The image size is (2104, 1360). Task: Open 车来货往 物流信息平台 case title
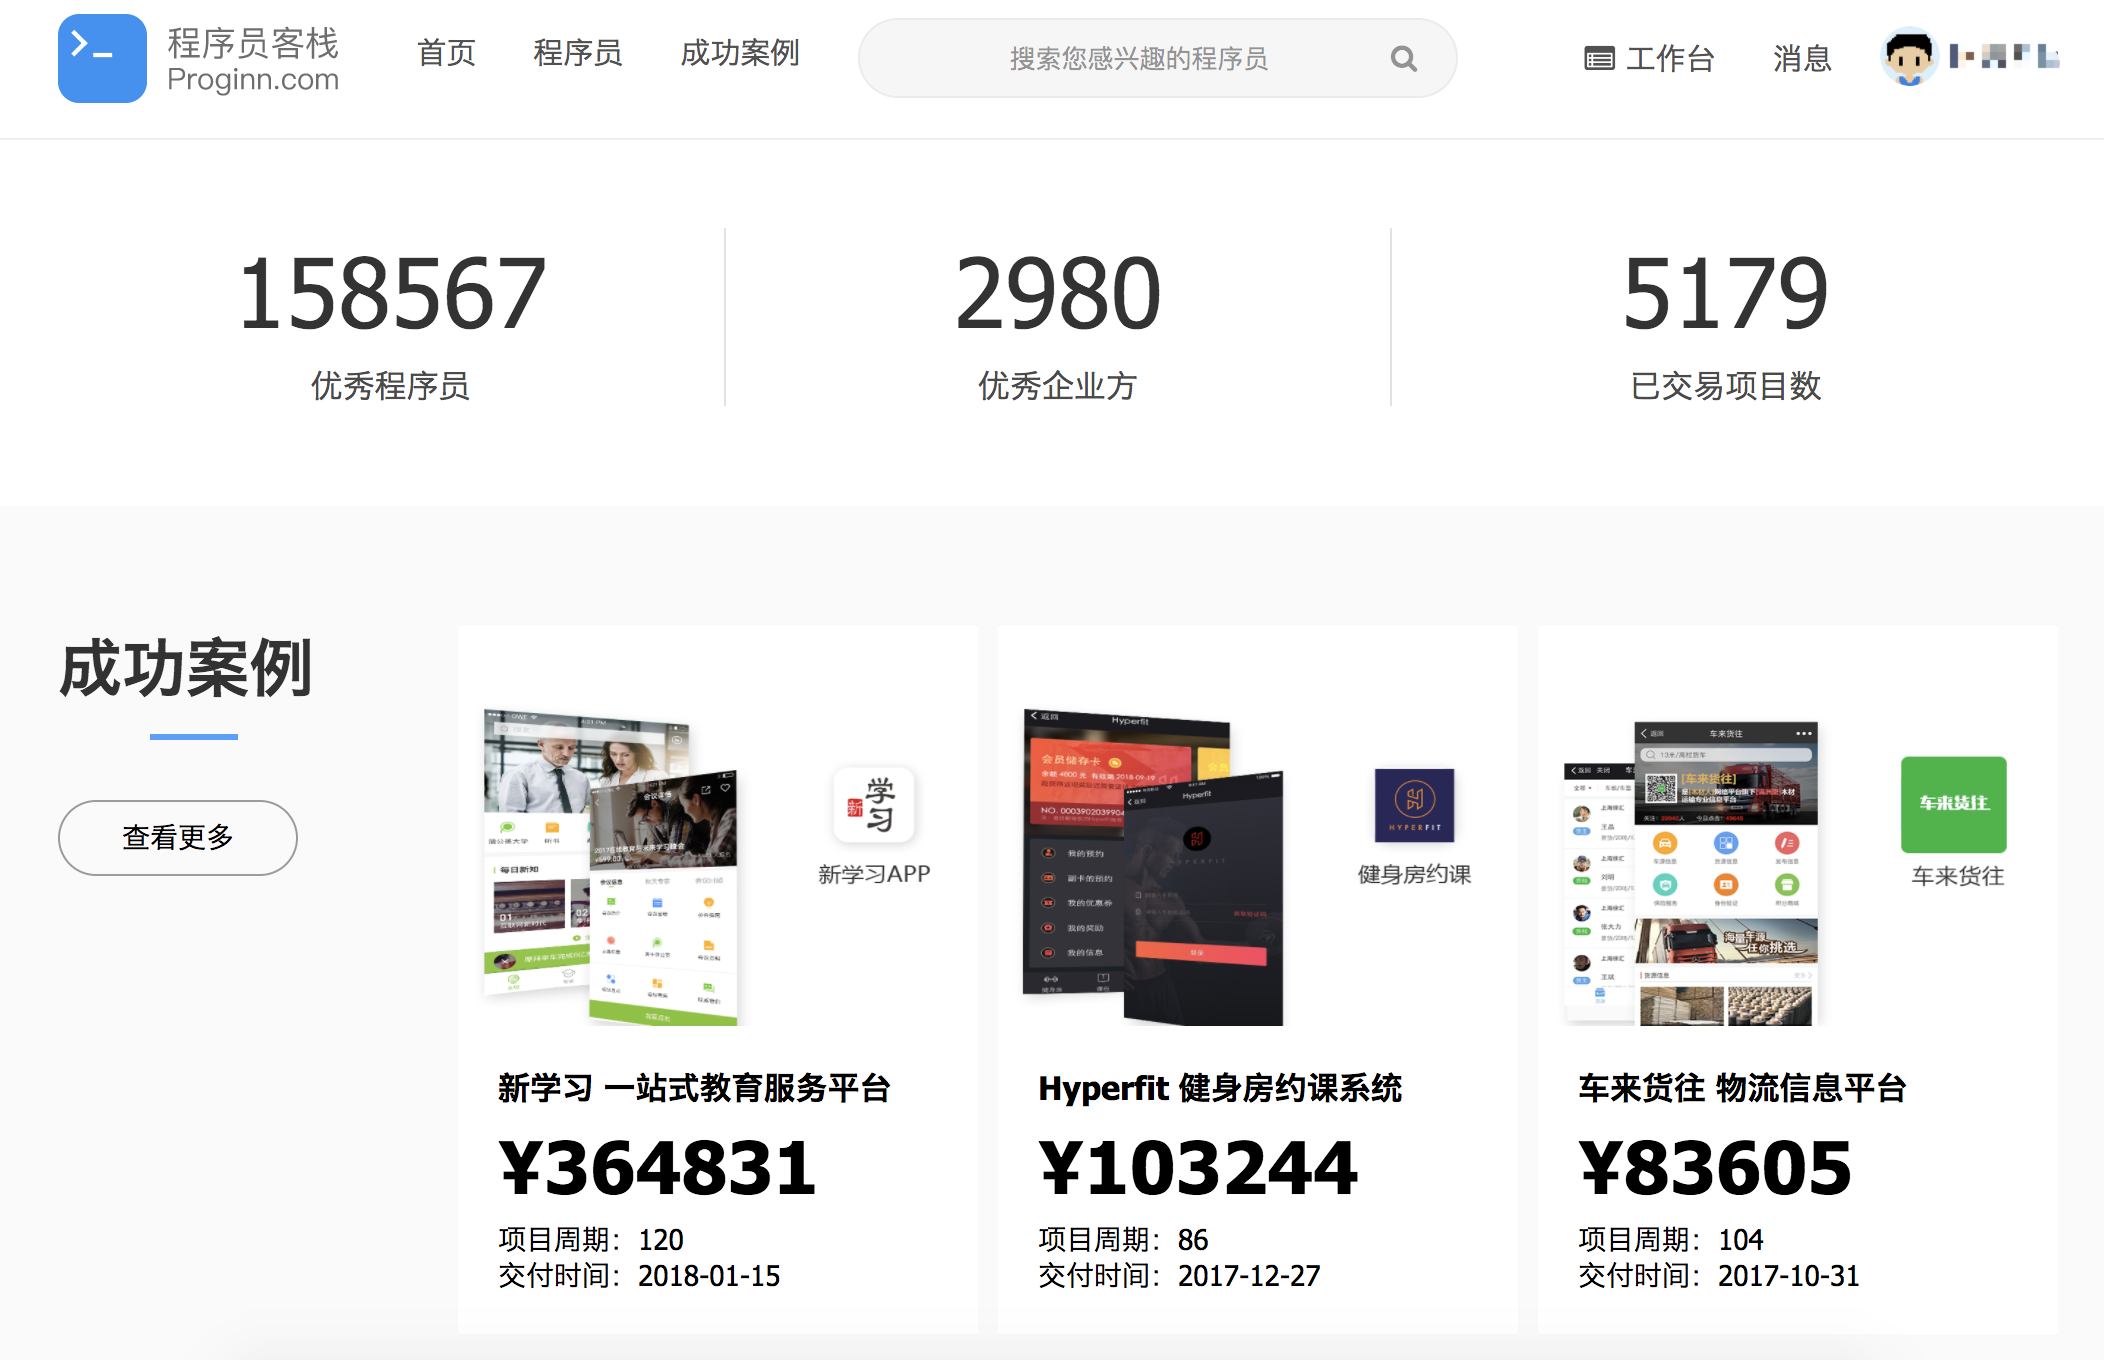(x=1741, y=1088)
